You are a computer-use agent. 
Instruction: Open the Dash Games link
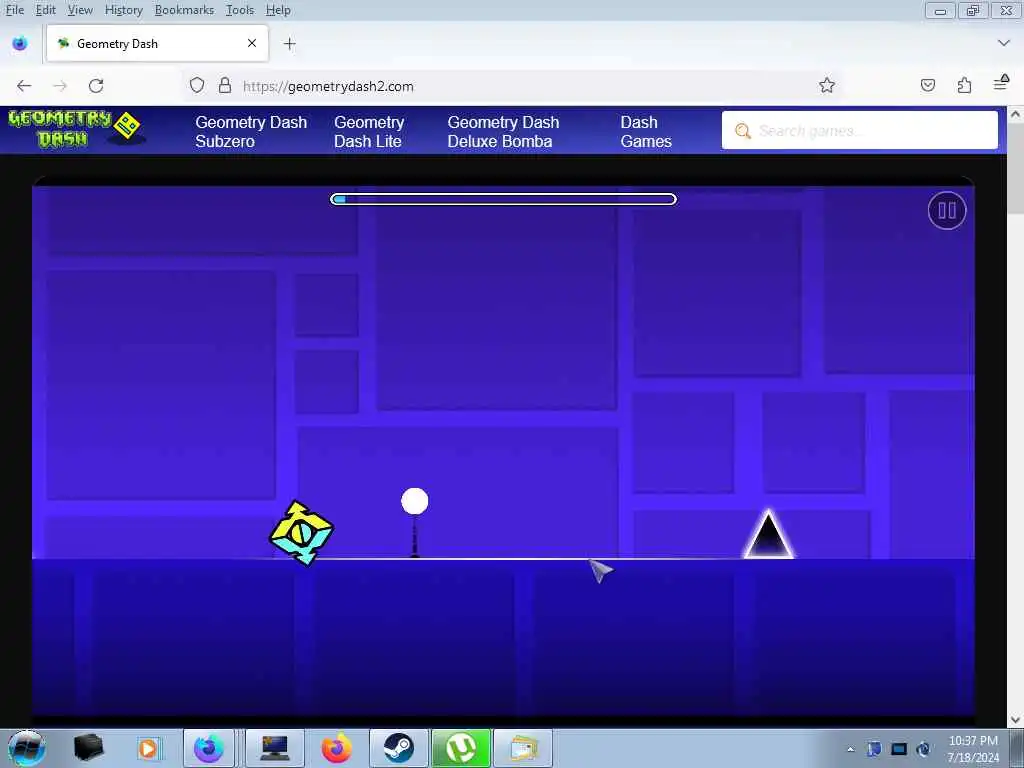(646, 131)
